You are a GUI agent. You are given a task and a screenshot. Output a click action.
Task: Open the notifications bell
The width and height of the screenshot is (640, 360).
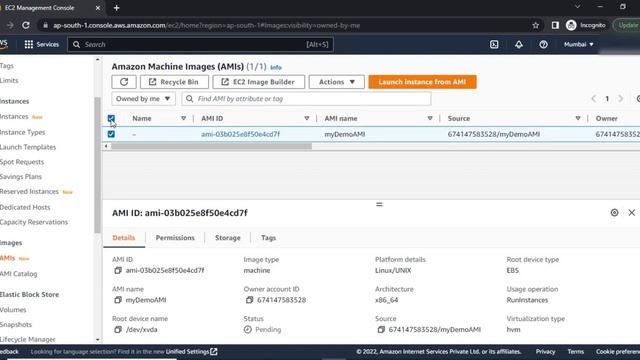519,44
